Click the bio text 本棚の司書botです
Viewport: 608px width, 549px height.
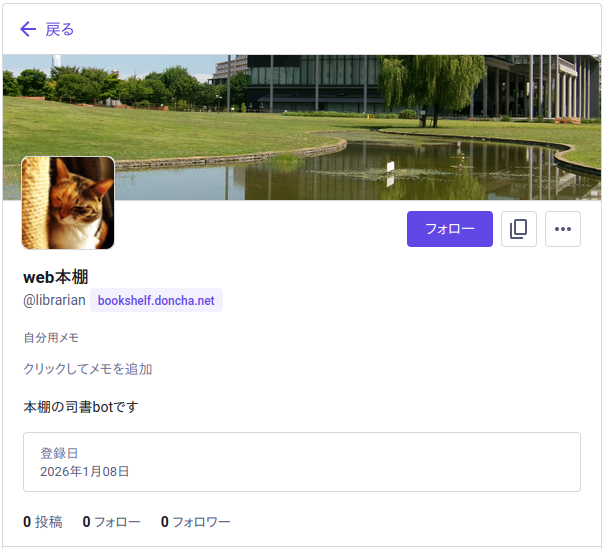[81, 407]
